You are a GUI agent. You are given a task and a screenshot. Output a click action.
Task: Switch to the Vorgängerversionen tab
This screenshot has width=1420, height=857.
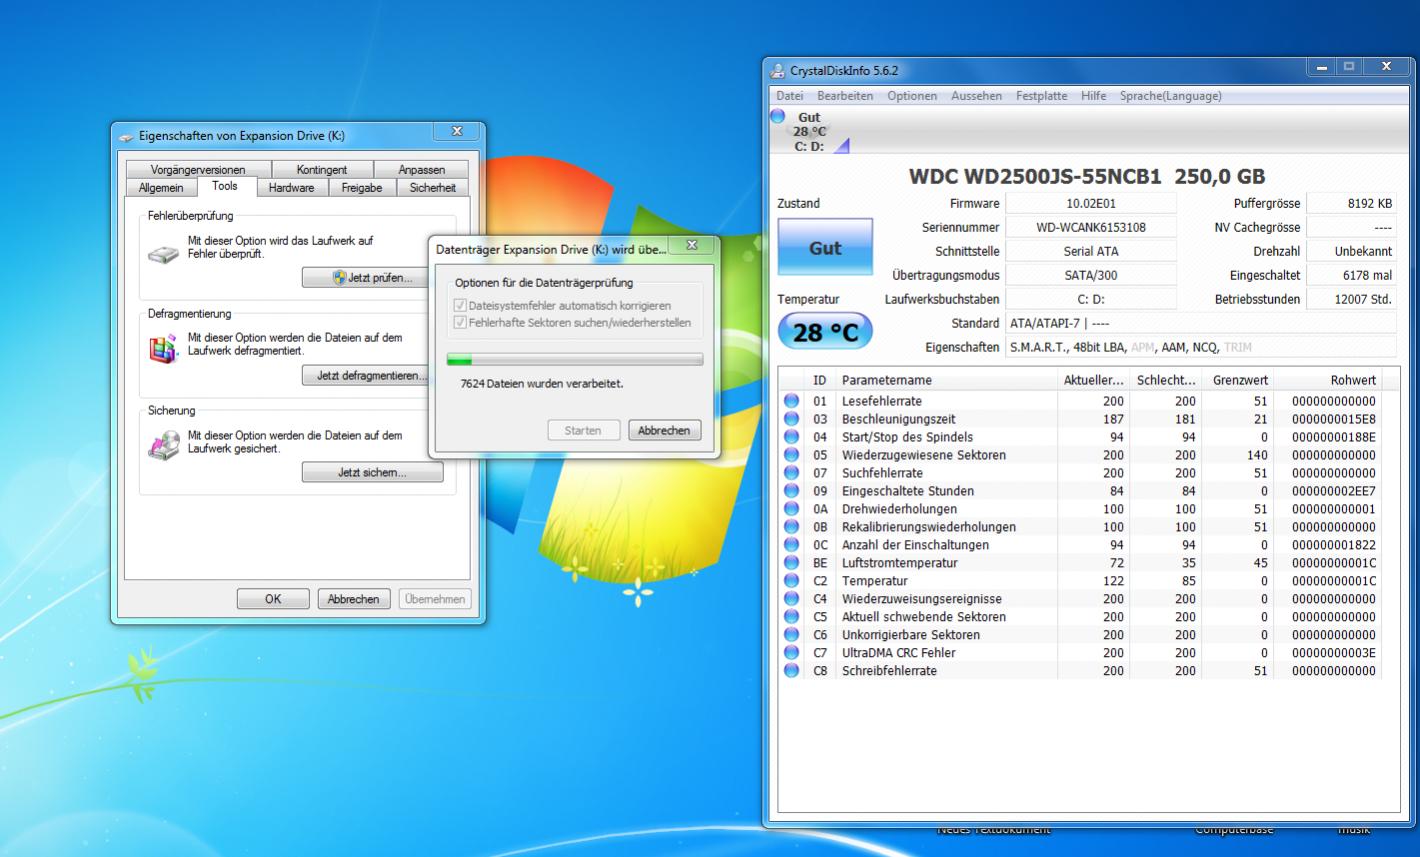(197, 170)
